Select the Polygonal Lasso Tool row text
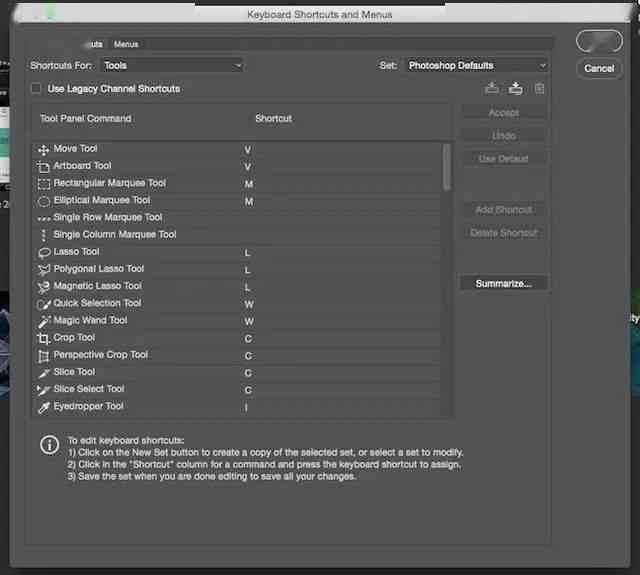 coord(99,269)
